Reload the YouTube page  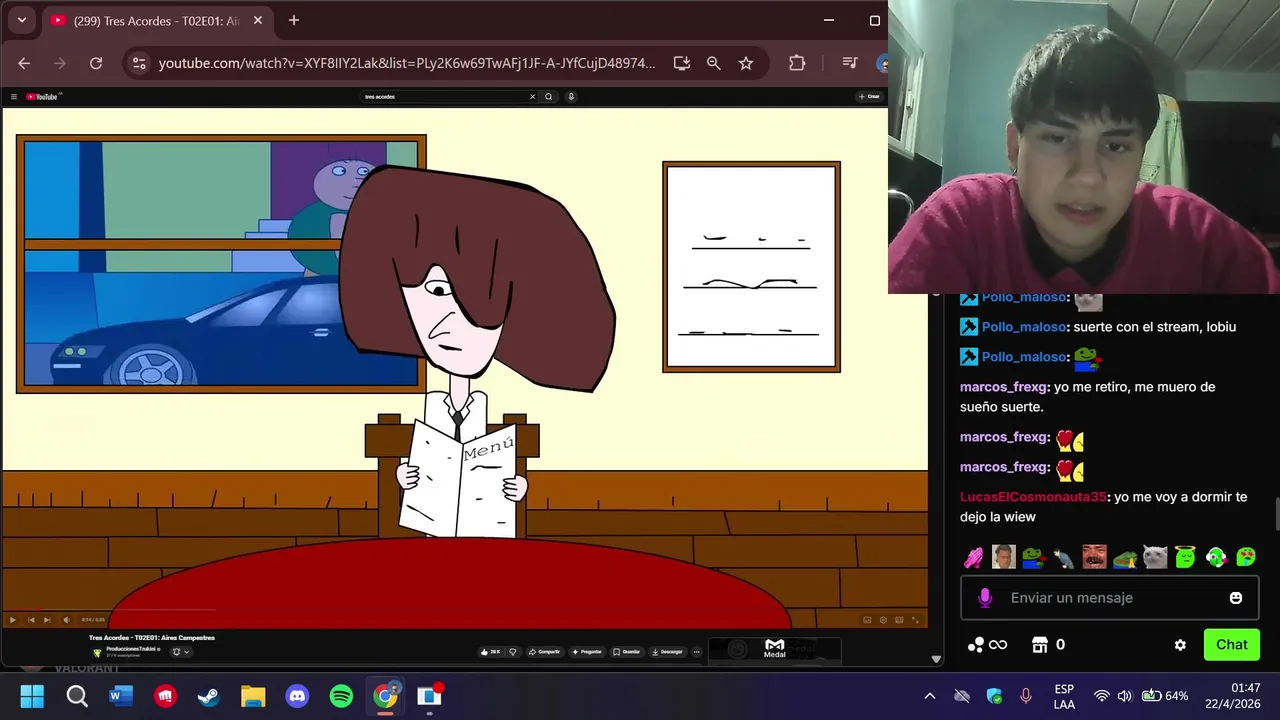(96, 63)
